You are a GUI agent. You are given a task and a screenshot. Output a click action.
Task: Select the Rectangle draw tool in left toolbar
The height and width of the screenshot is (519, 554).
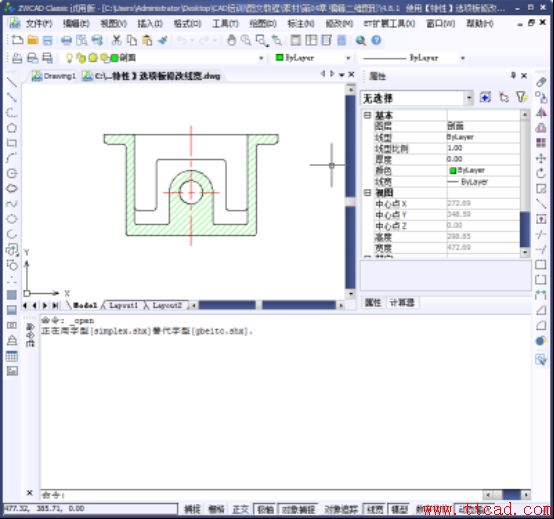click(12, 143)
